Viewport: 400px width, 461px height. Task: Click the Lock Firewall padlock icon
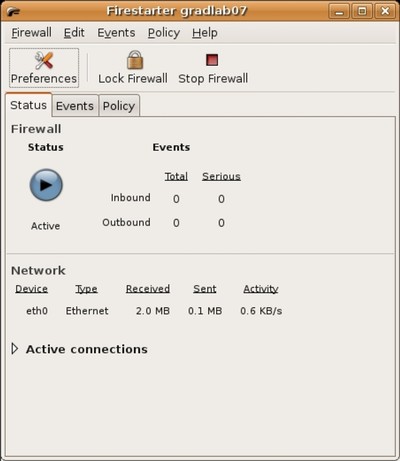point(135,60)
